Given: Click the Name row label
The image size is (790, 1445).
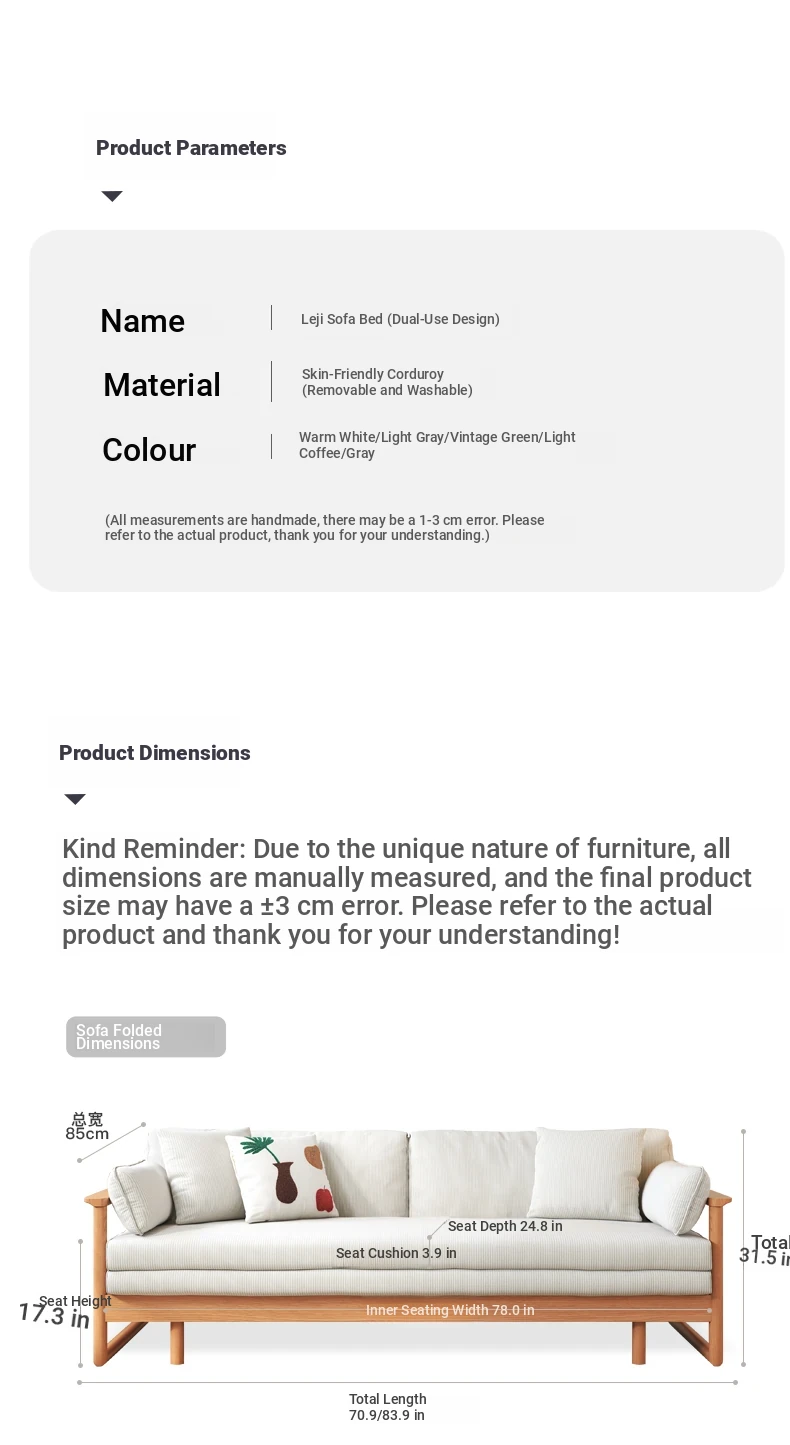Looking at the screenshot, I should 142,321.
